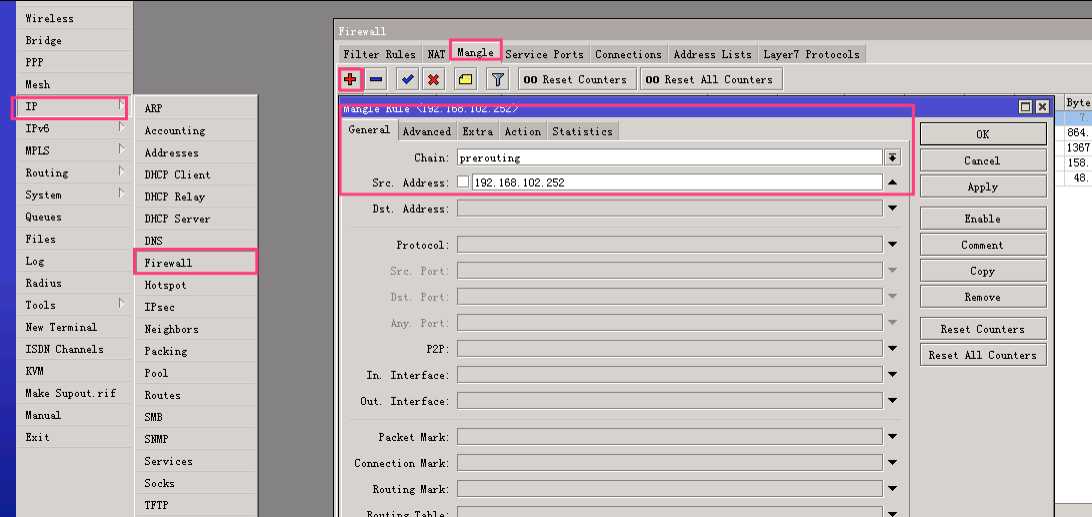Image resolution: width=1092 pixels, height=517 pixels.
Task: Click Reset Counters in Firewall toolbar
Action: (x=575, y=79)
